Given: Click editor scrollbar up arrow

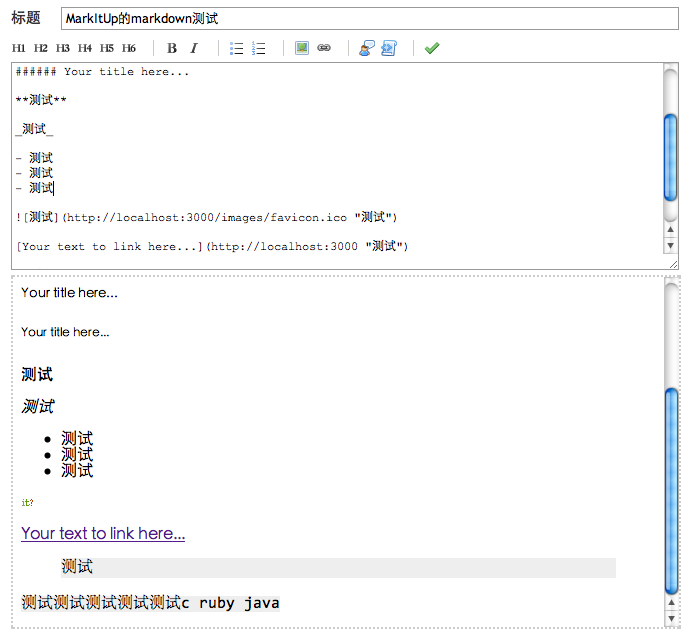Looking at the screenshot, I should 670,229.
